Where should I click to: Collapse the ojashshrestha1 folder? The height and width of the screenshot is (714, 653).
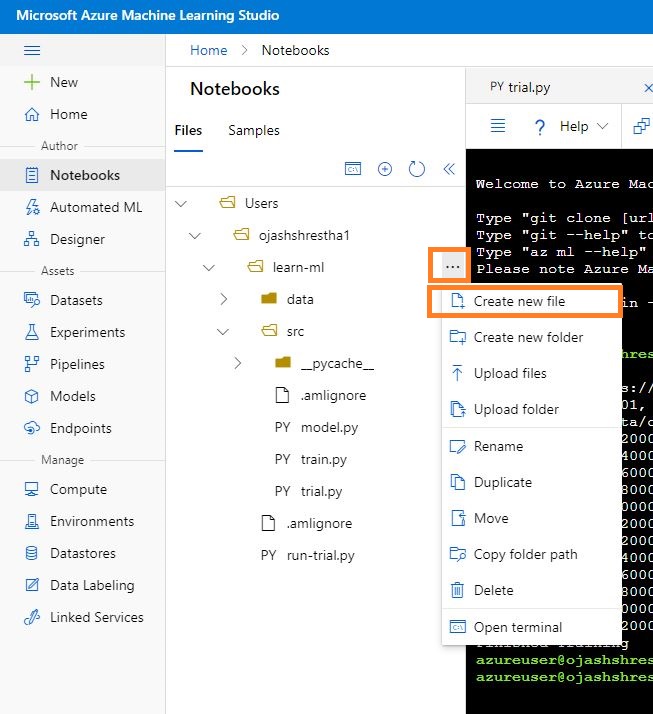pyautogui.click(x=195, y=235)
